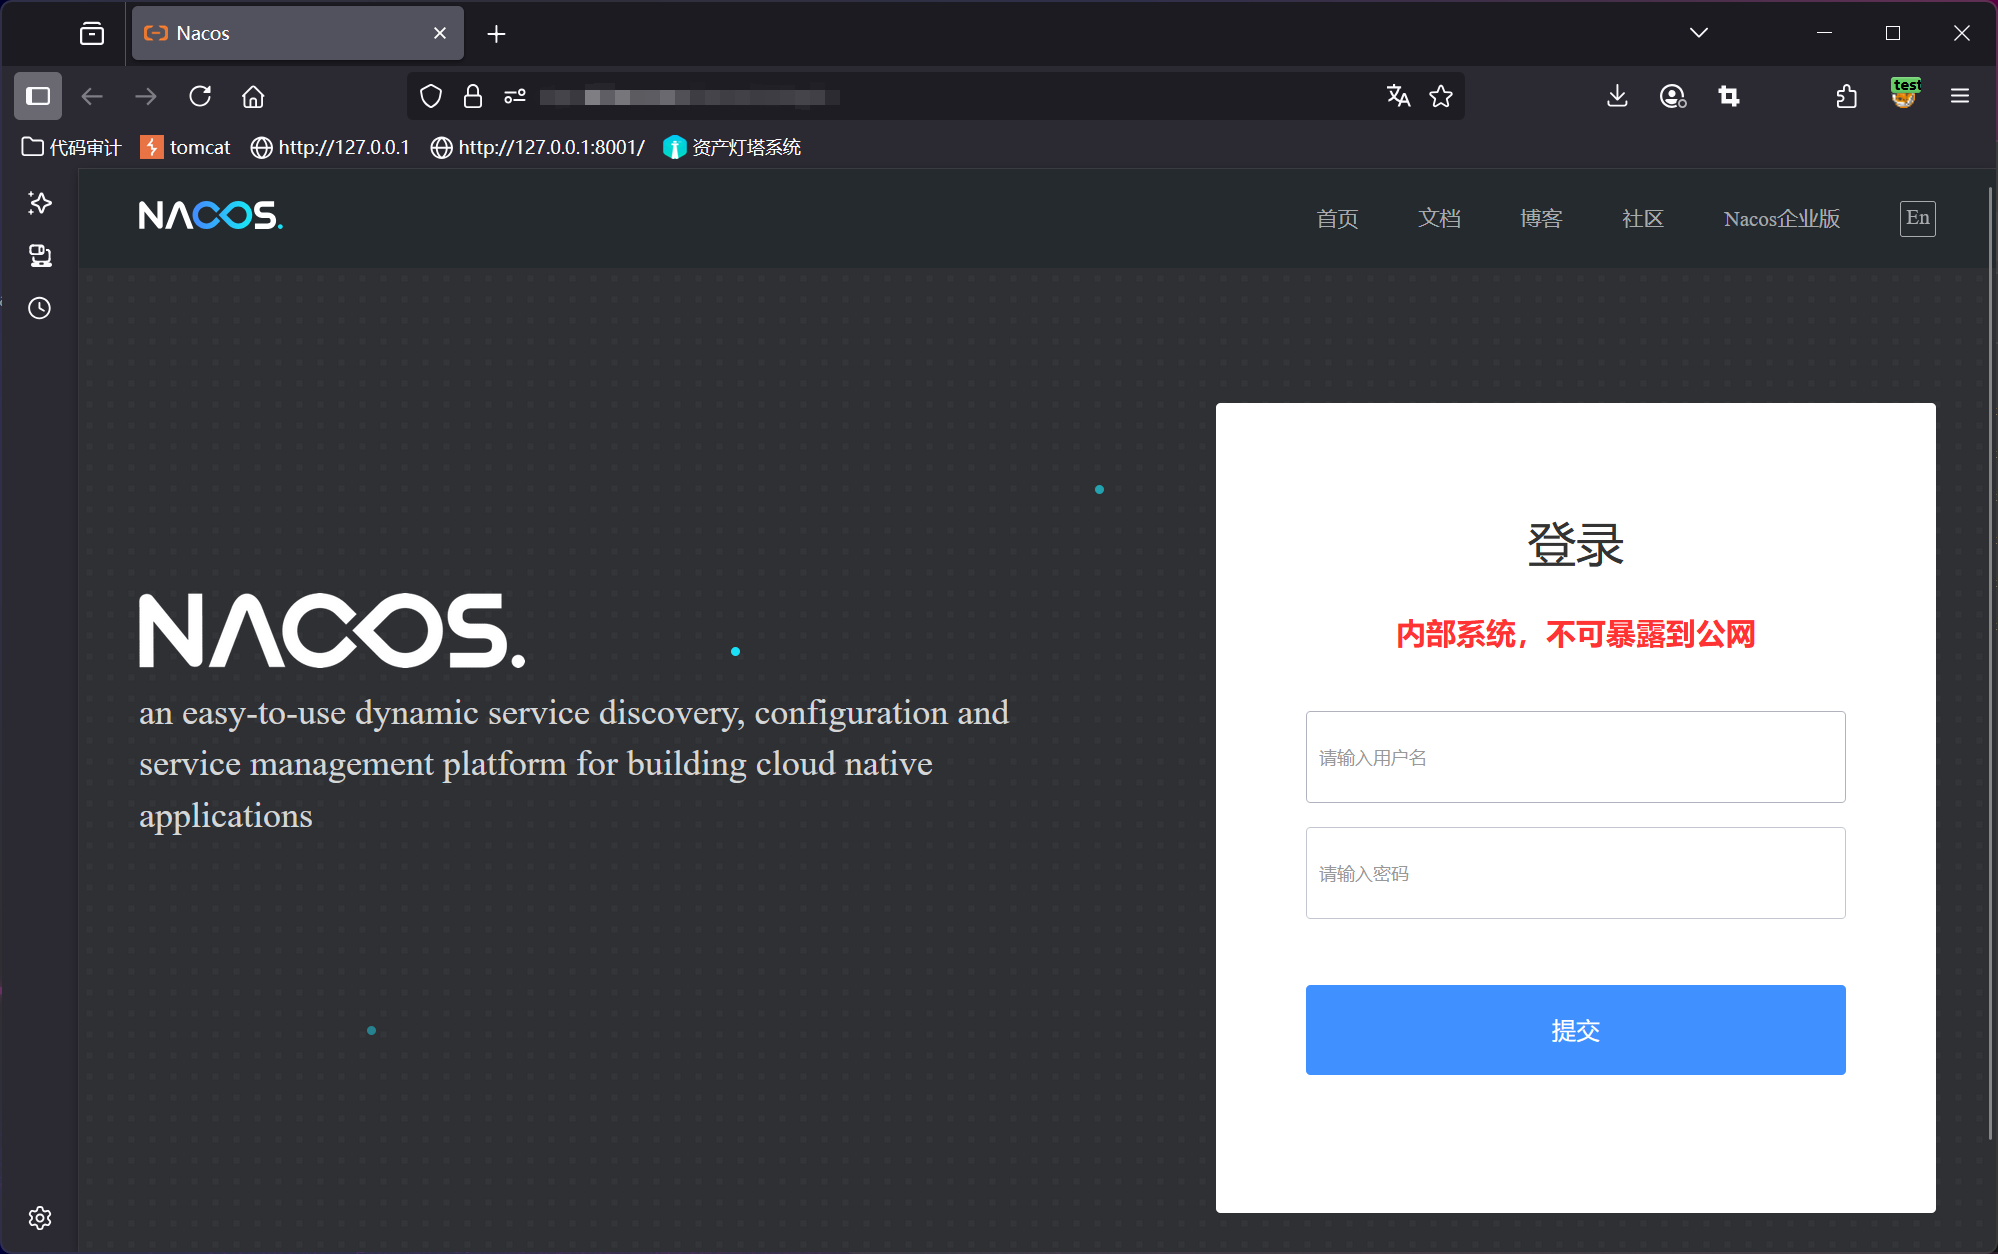Focus the username input field
Image resolution: width=1998 pixels, height=1254 pixels.
[1575, 757]
